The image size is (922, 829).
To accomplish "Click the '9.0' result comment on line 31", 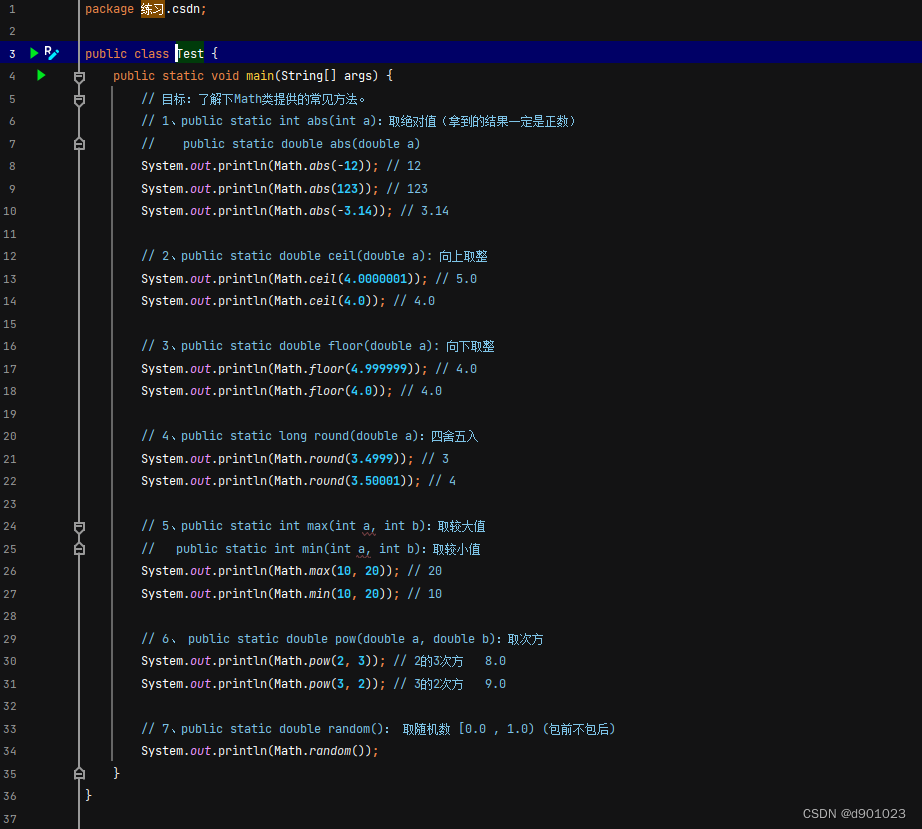I will click(x=495, y=684).
